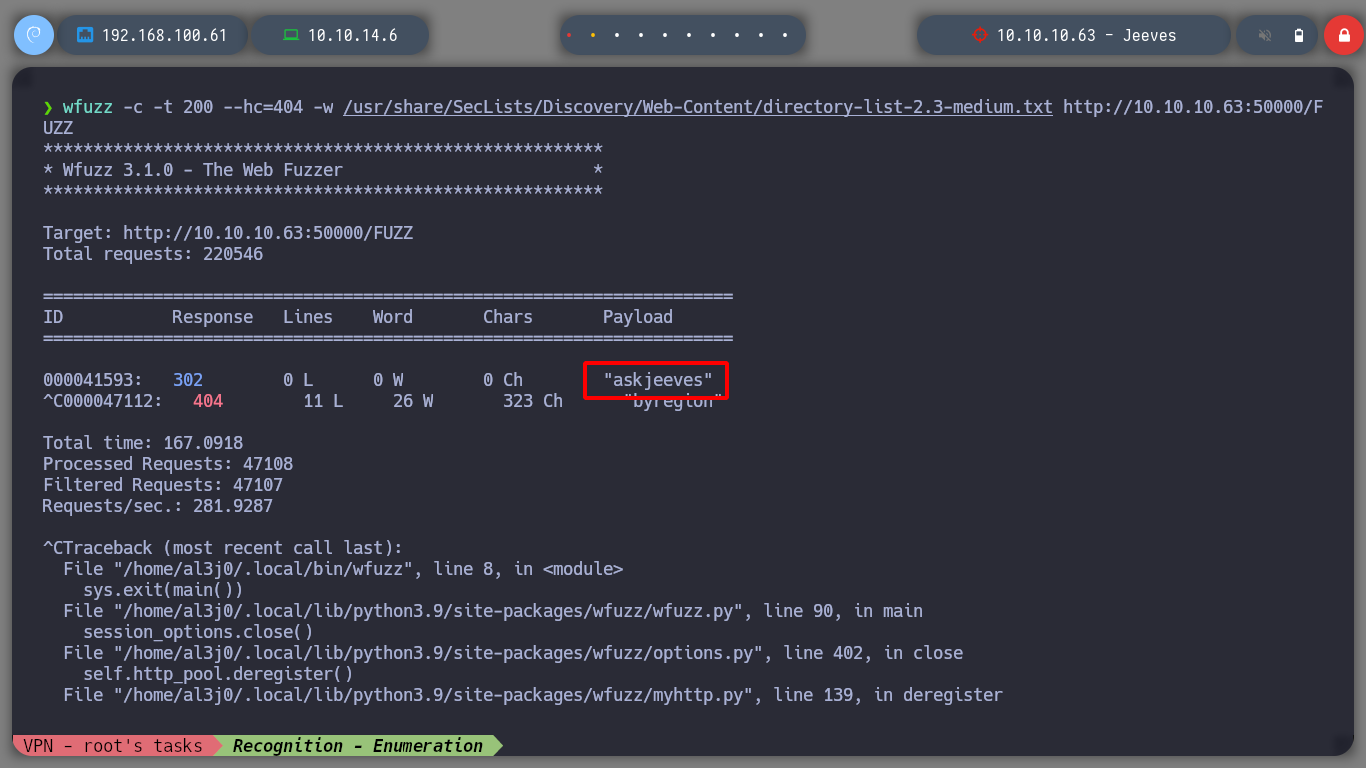Click the wfuzz/myhttp.py line 139 traceback entry

[x=533, y=695]
